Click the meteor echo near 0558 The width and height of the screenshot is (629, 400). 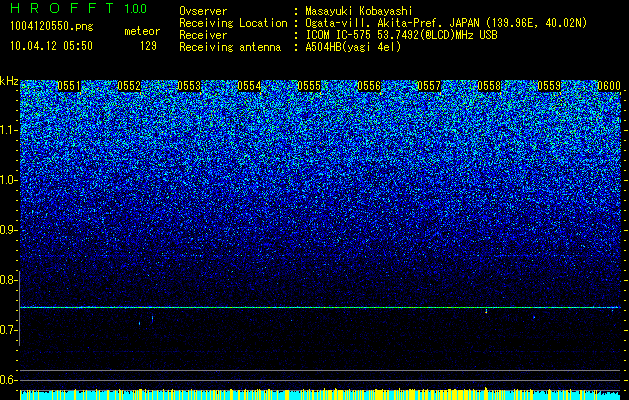pyautogui.click(x=486, y=311)
